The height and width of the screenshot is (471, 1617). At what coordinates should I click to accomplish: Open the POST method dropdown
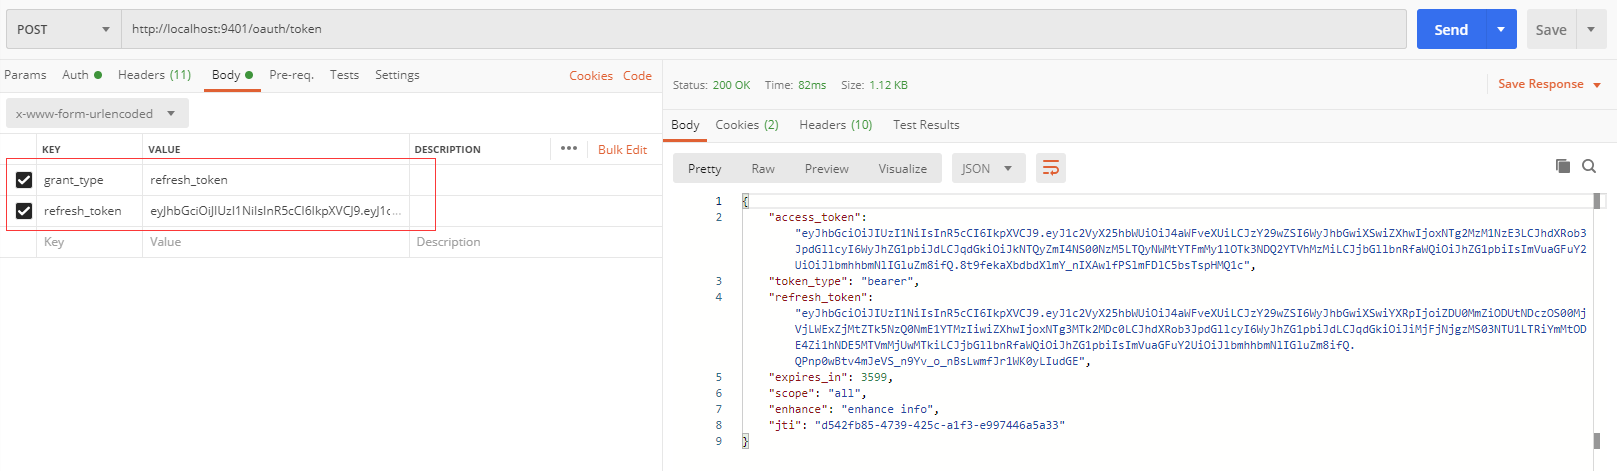[63, 29]
